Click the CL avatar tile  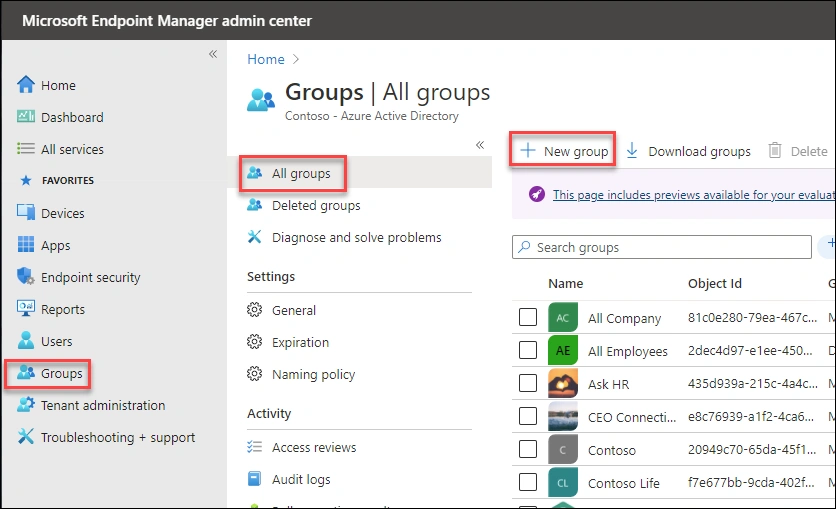tap(562, 482)
